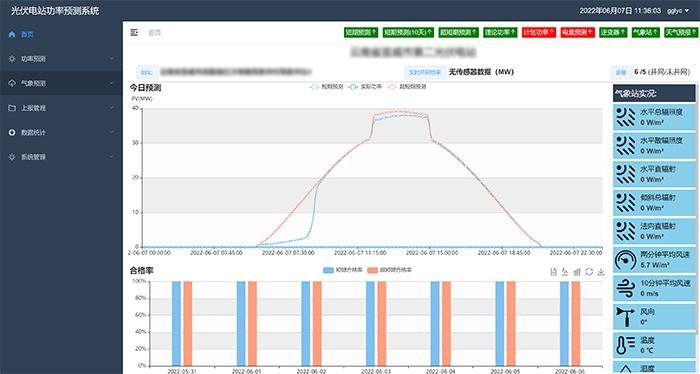Screen dimensions: 700x374
Task: Restore the 合格率 chart with refresh icon
Action: pyautogui.click(x=589, y=272)
